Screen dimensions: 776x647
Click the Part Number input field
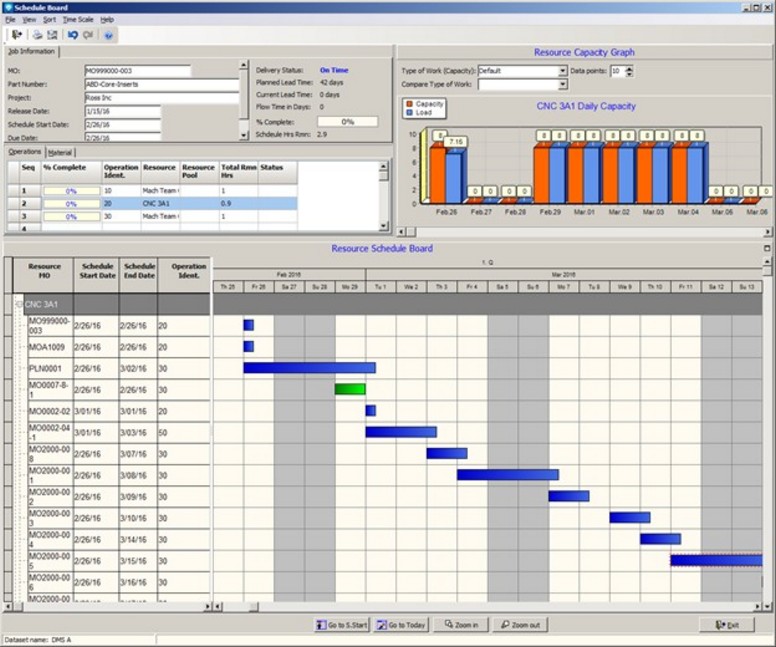(x=162, y=85)
